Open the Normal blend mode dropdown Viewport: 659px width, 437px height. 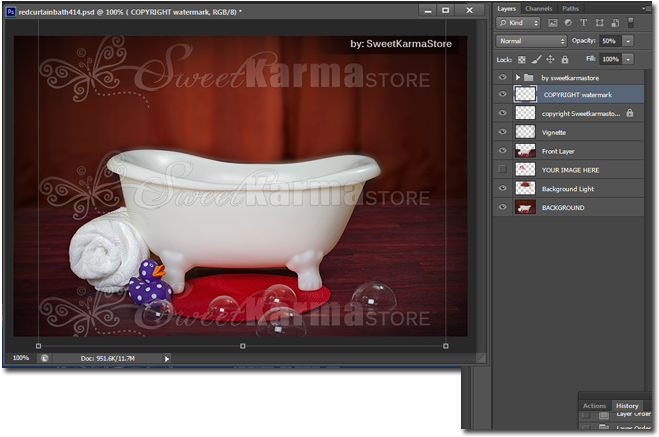[531, 41]
